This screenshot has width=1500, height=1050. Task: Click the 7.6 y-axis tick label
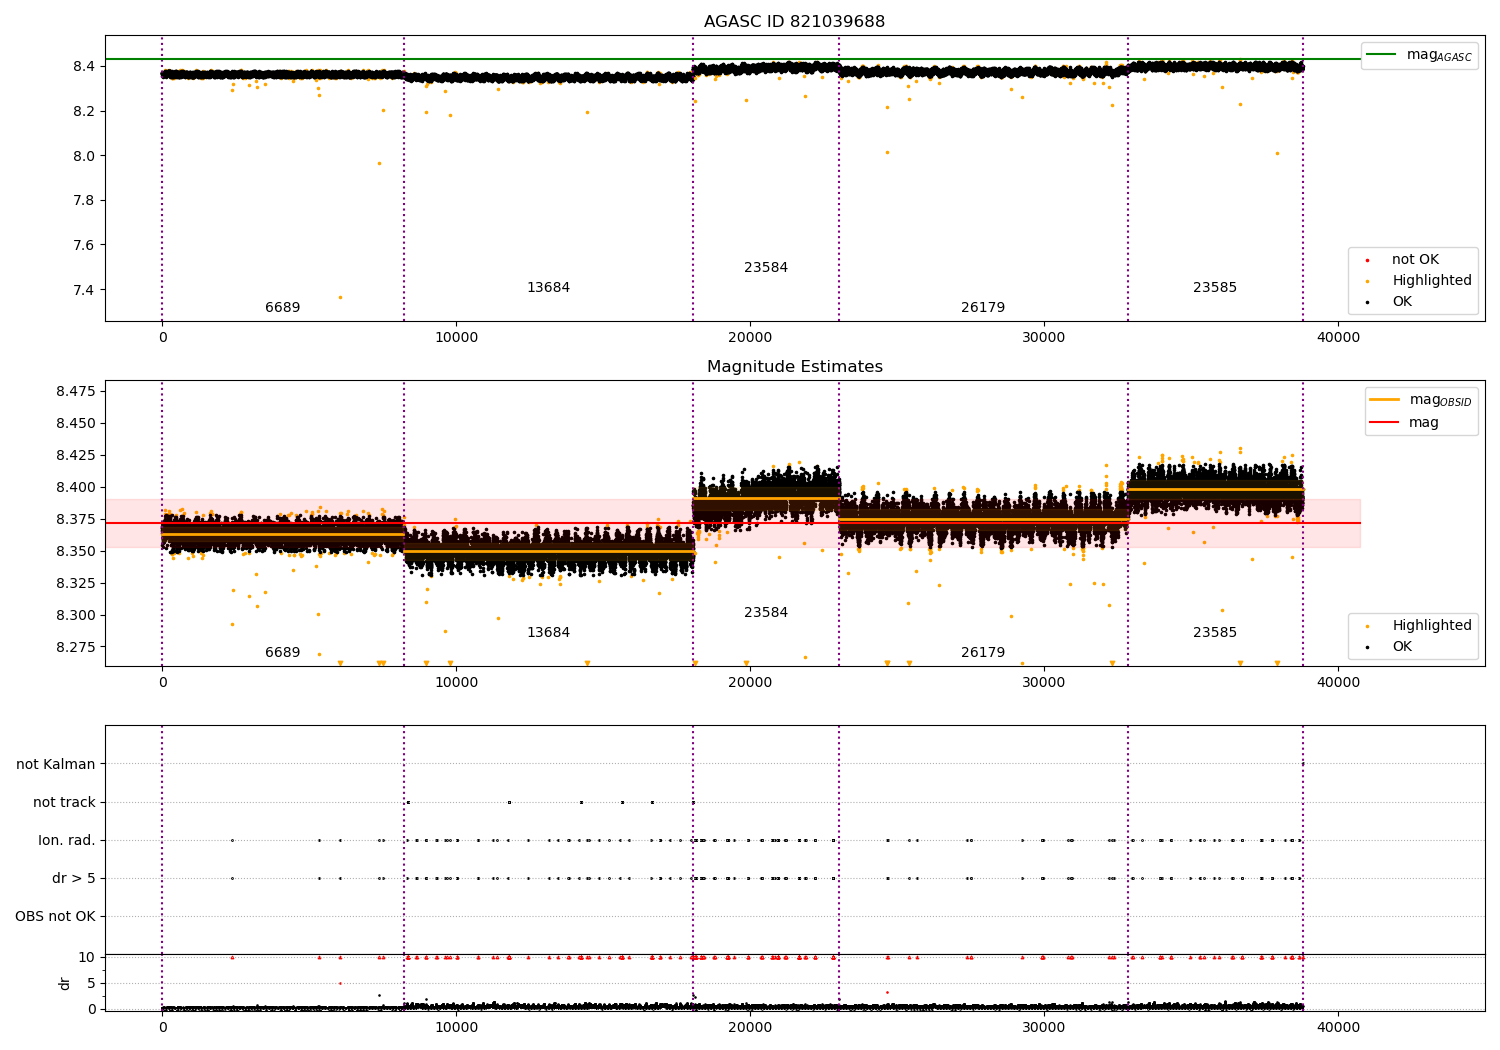(84, 246)
